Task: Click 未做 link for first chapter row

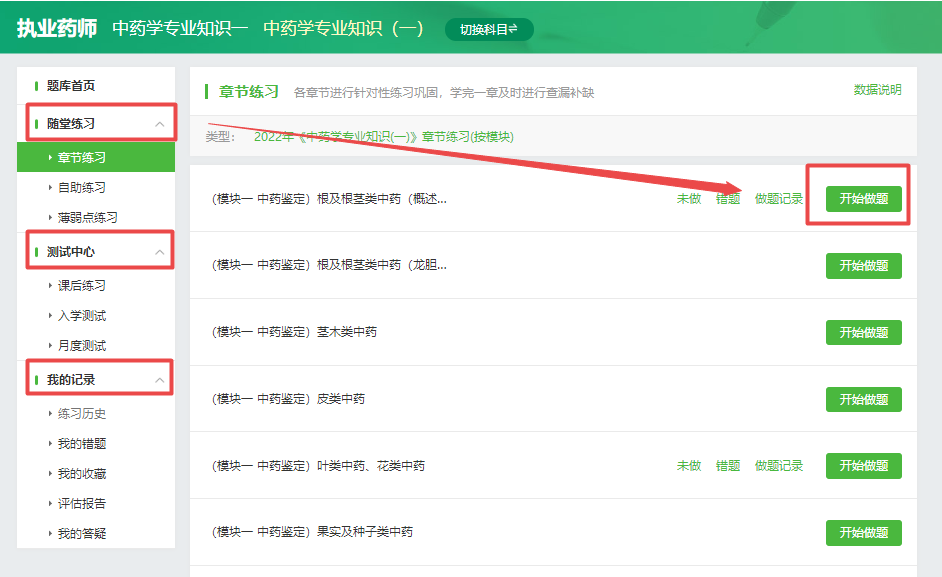Action: click(688, 199)
